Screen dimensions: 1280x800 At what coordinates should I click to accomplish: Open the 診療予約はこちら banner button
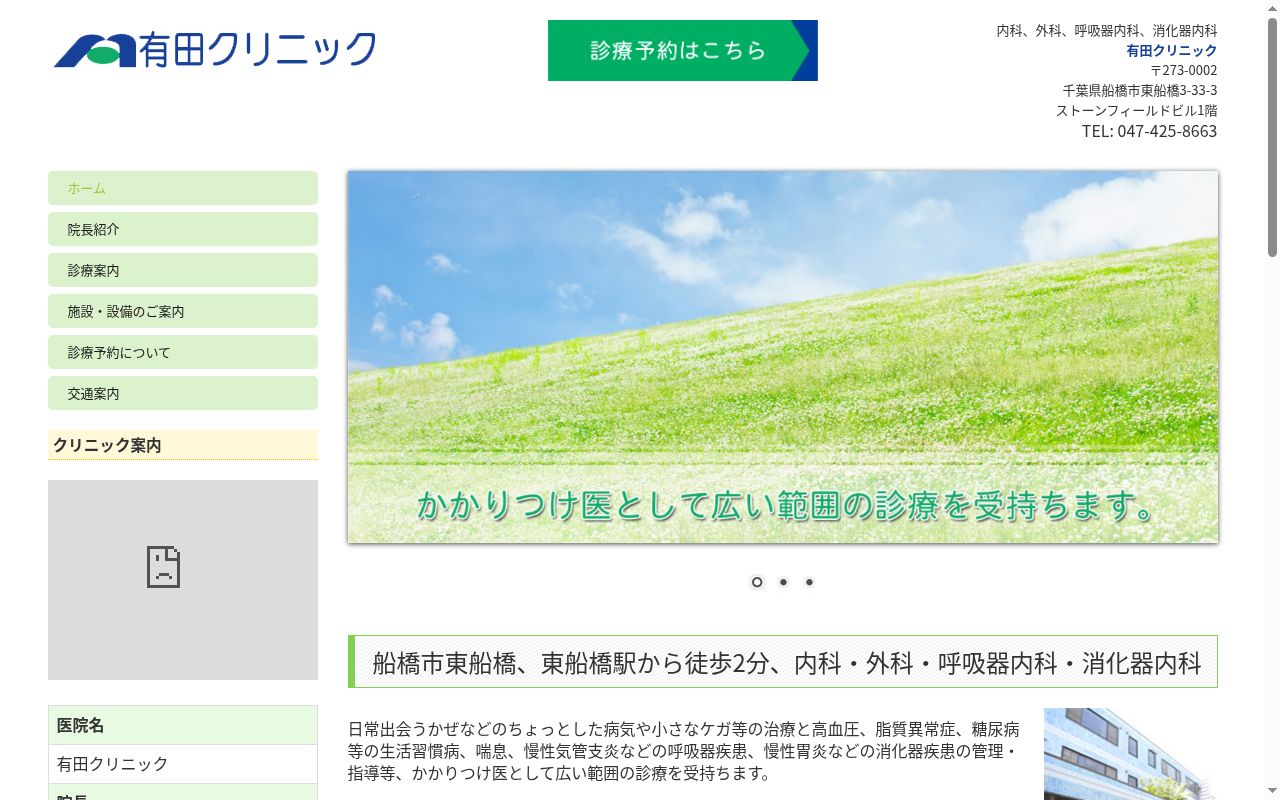[x=683, y=50]
